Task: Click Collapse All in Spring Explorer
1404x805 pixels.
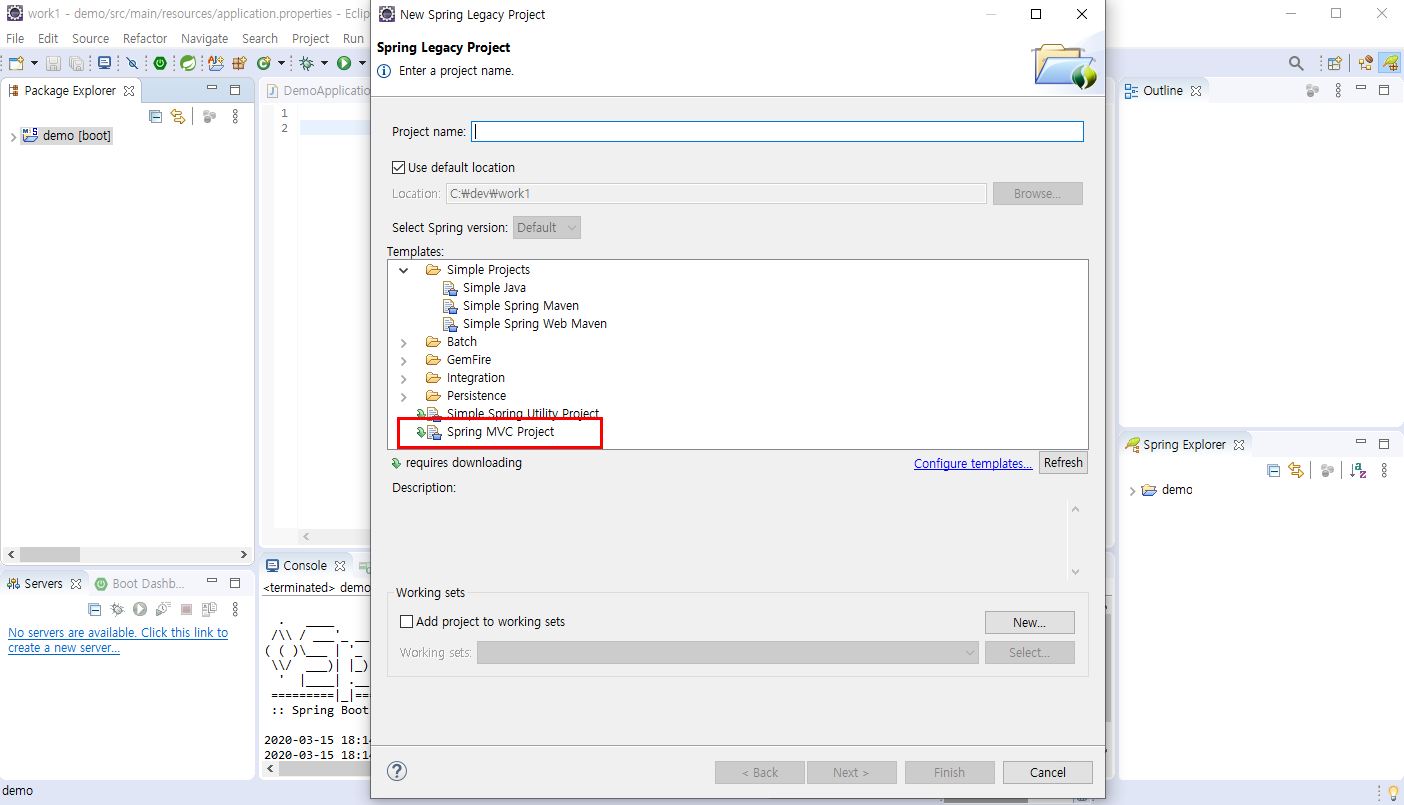Action: click(1274, 470)
